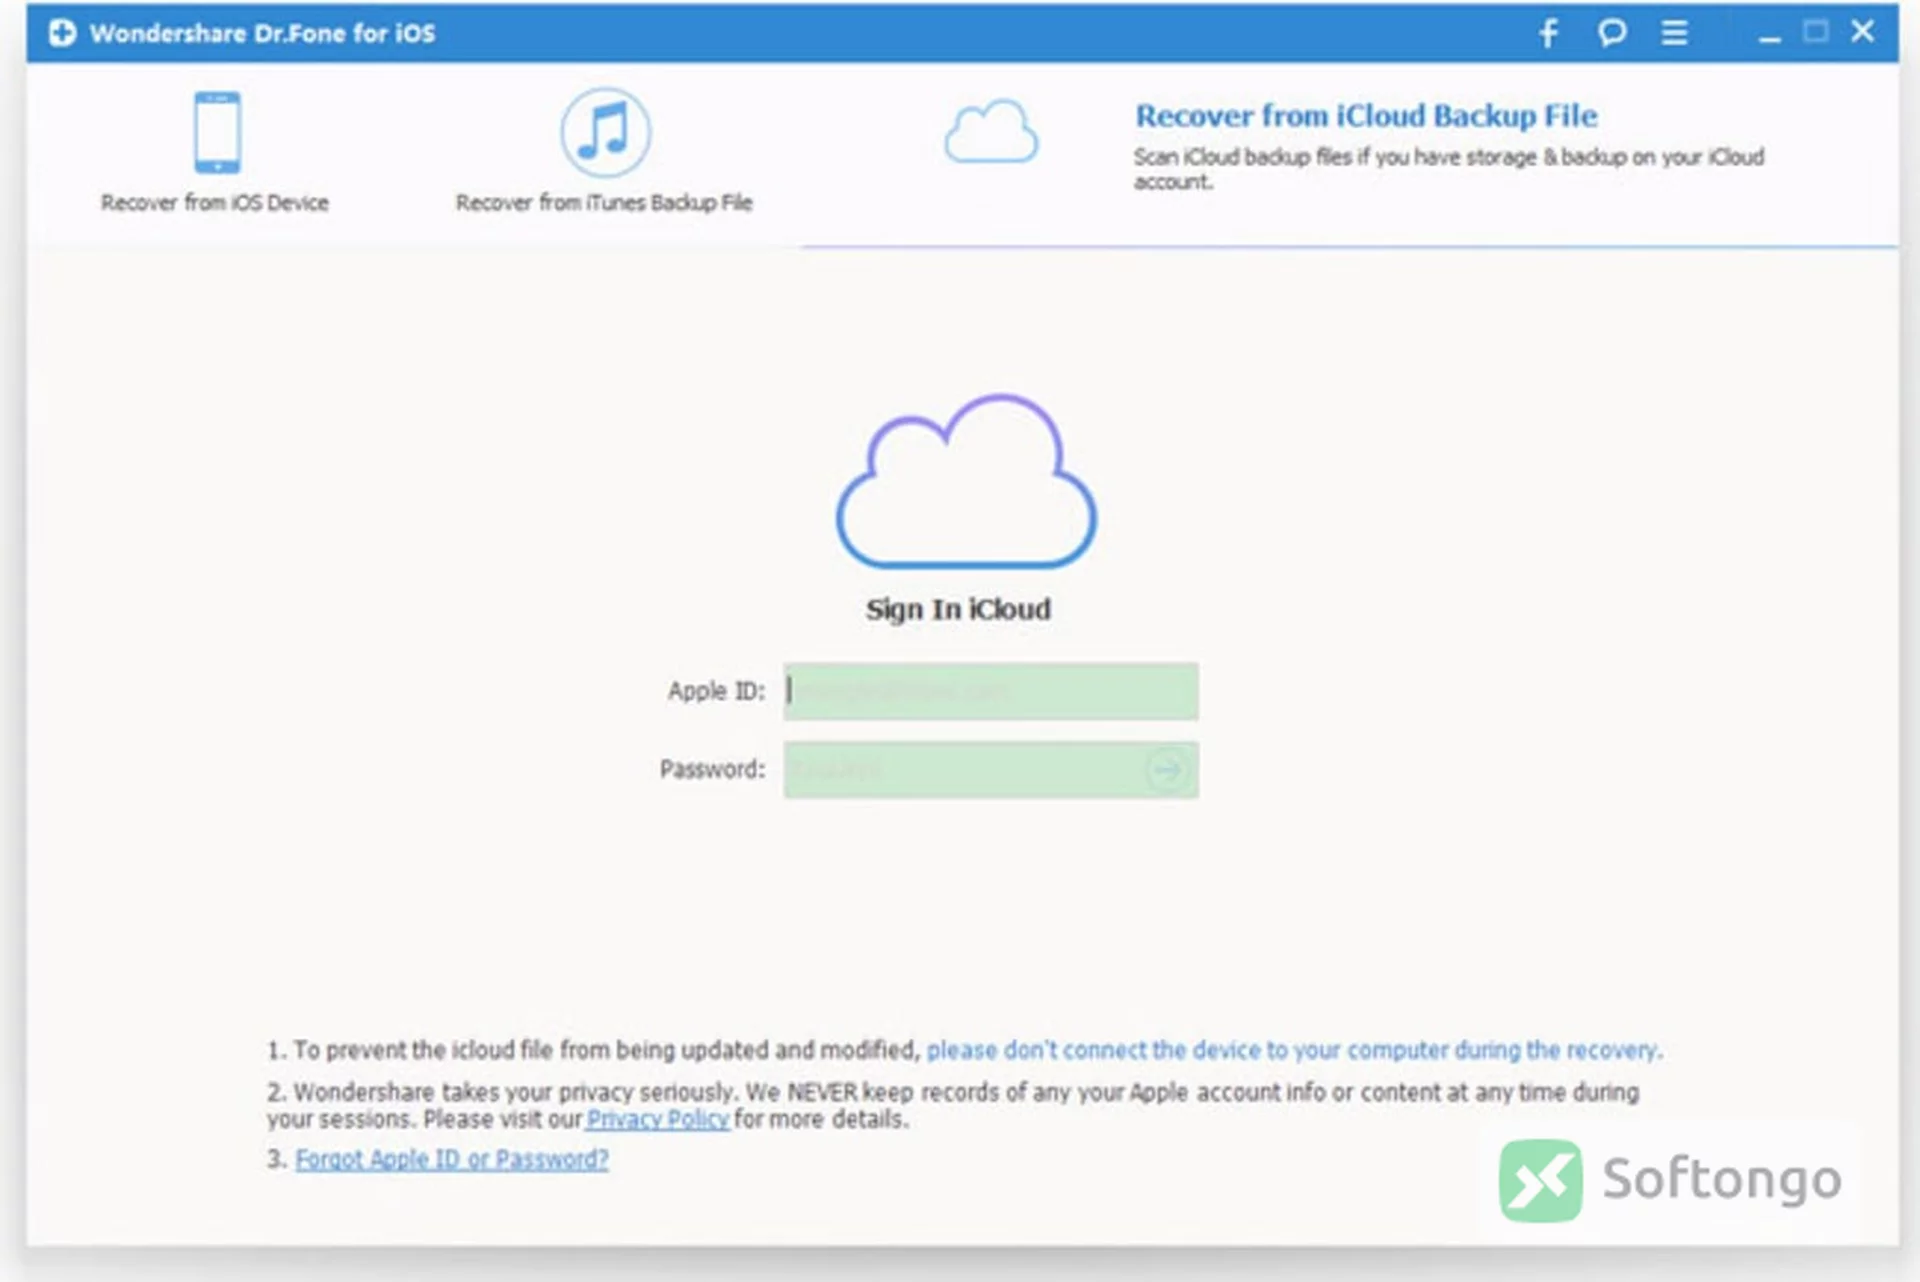Click the Apple ID: label
The image size is (1920, 1282).
tap(716, 691)
